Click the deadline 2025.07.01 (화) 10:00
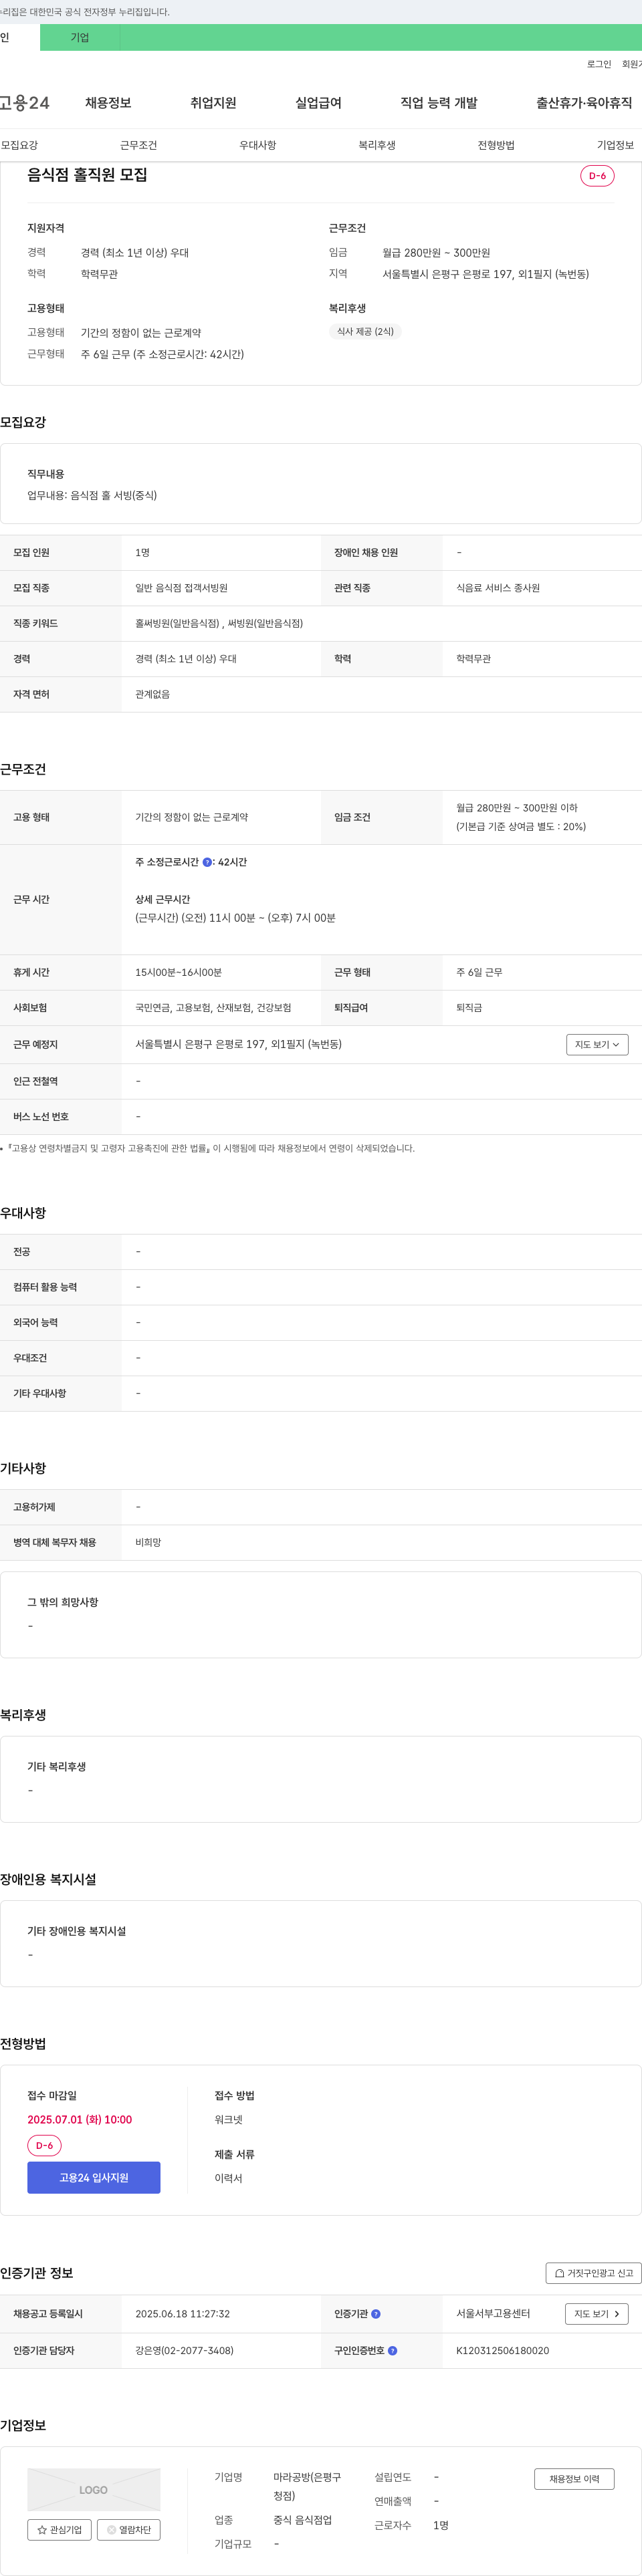This screenshot has width=642, height=2576. click(x=80, y=2119)
